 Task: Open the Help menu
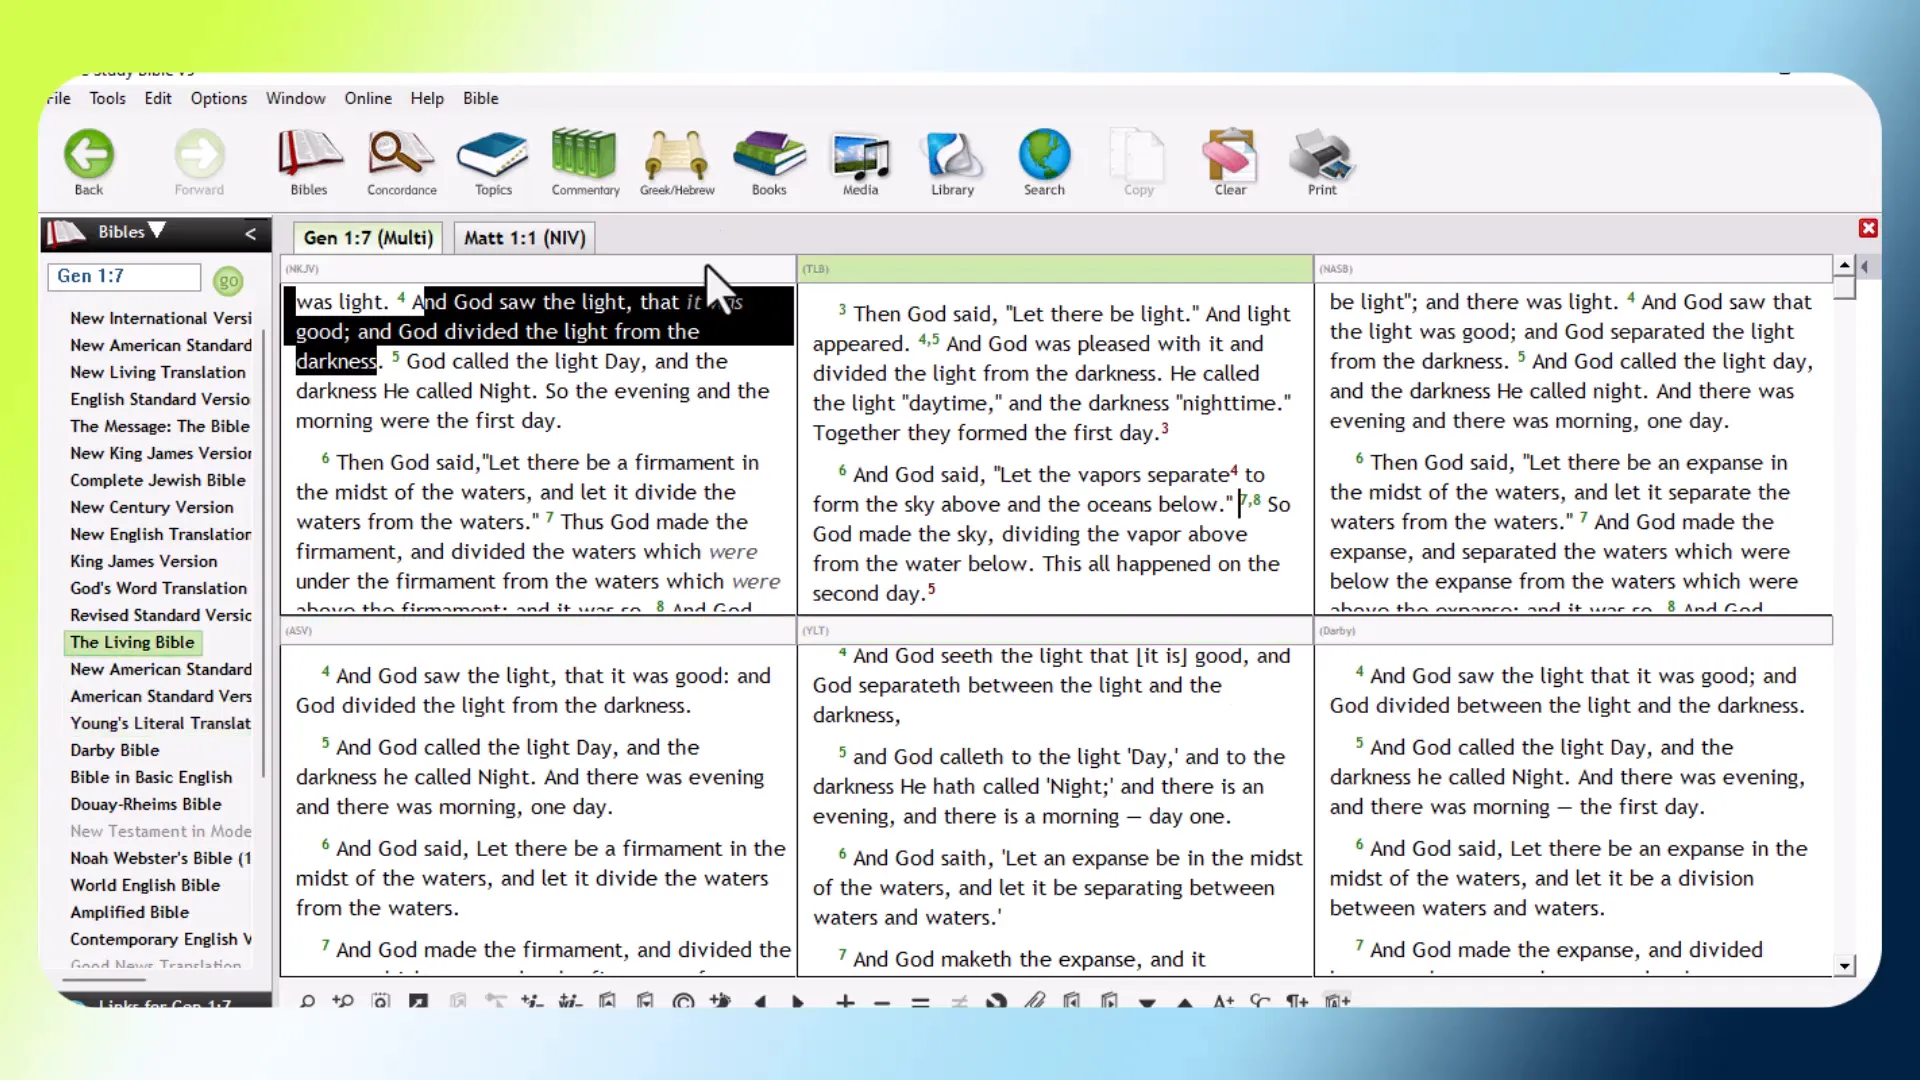coord(427,98)
